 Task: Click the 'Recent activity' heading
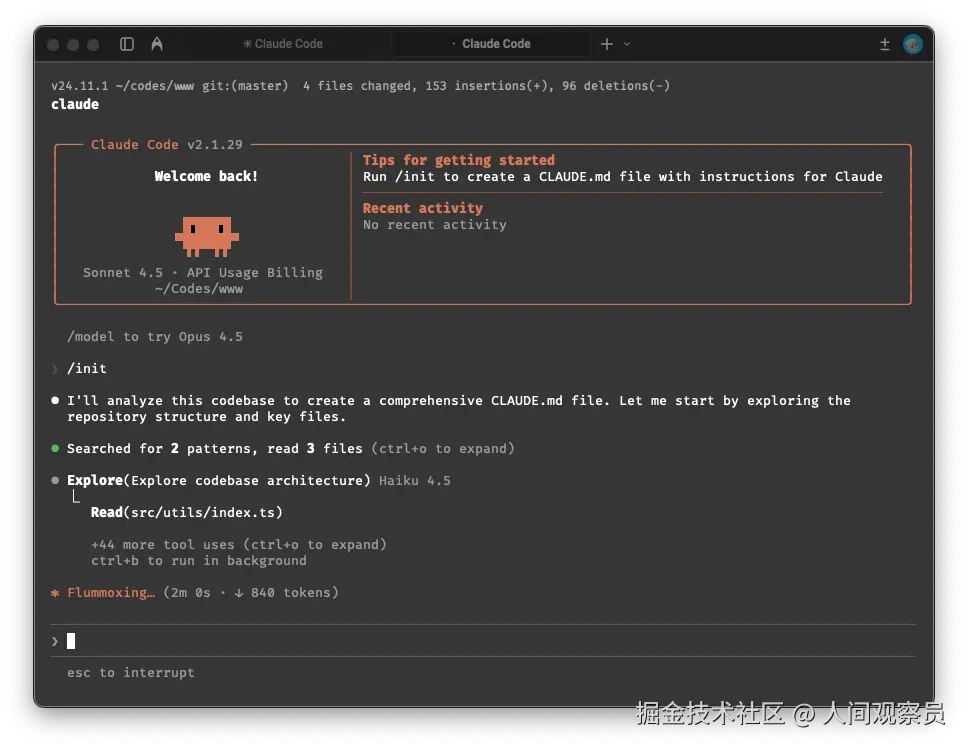[423, 208]
